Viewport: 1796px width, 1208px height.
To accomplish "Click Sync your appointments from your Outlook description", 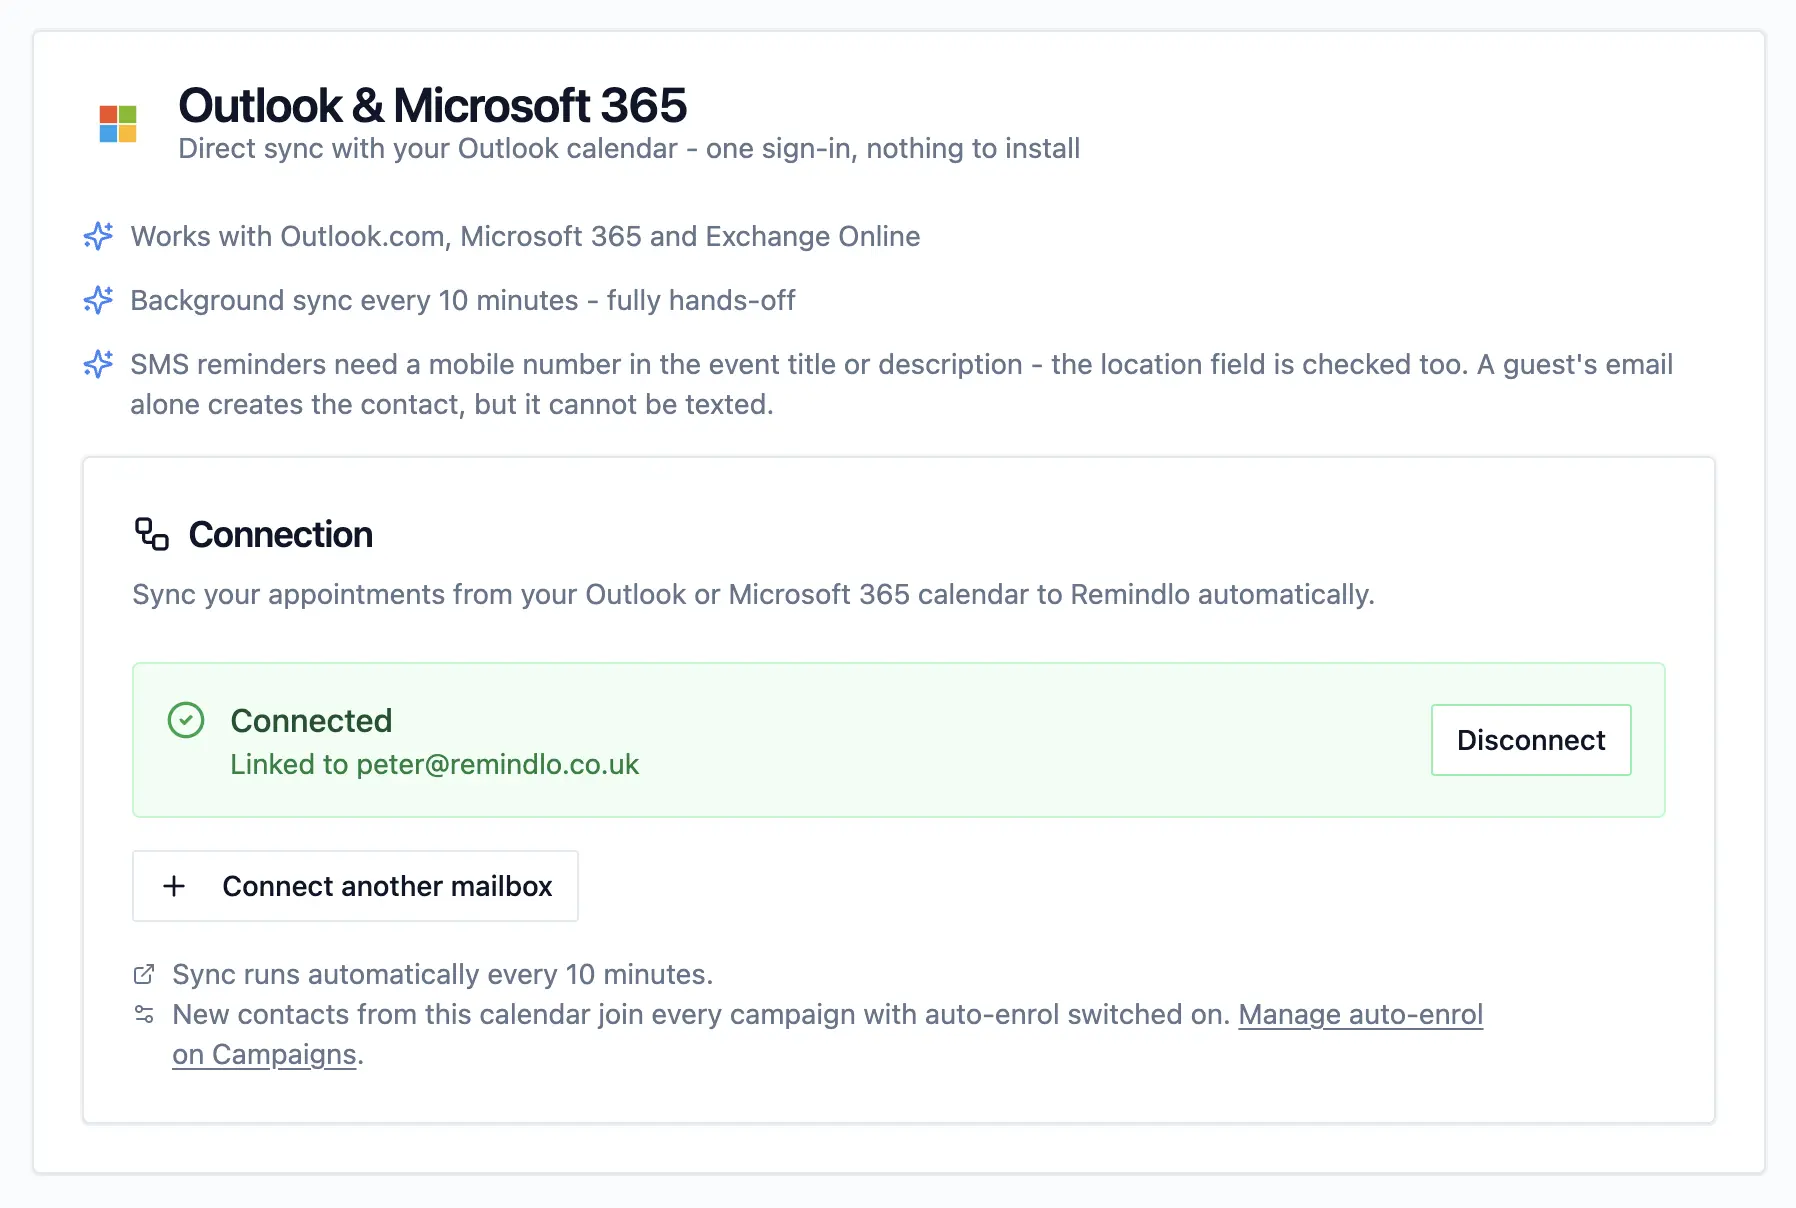I will click(x=753, y=594).
